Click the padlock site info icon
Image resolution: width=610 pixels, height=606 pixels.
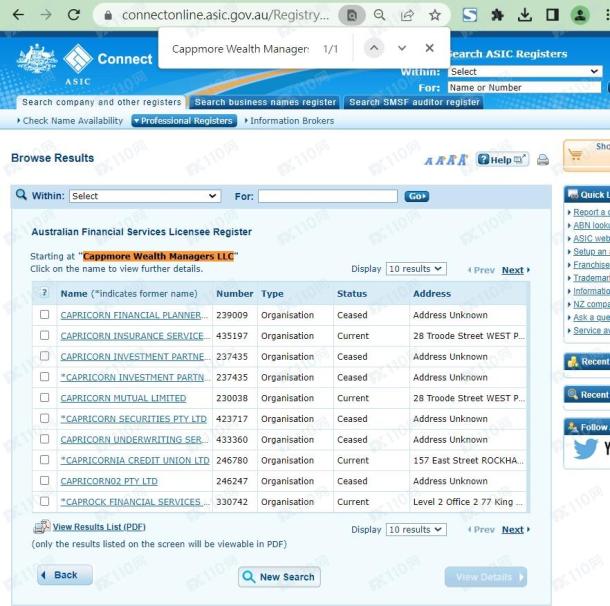point(108,15)
